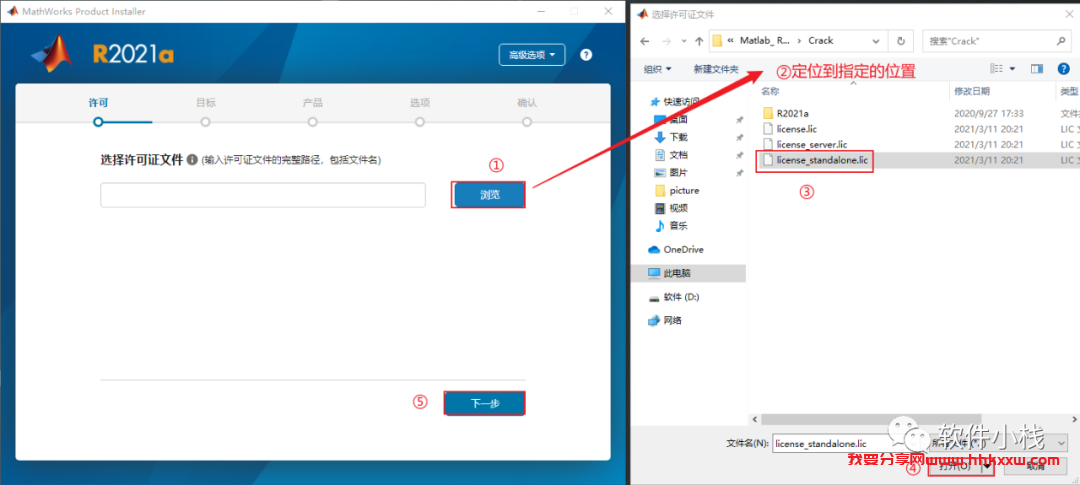Image resolution: width=1080 pixels, height=485 pixels.
Task: Click the up-folder arrow in file dialog
Action: click(x=699, y=41)
